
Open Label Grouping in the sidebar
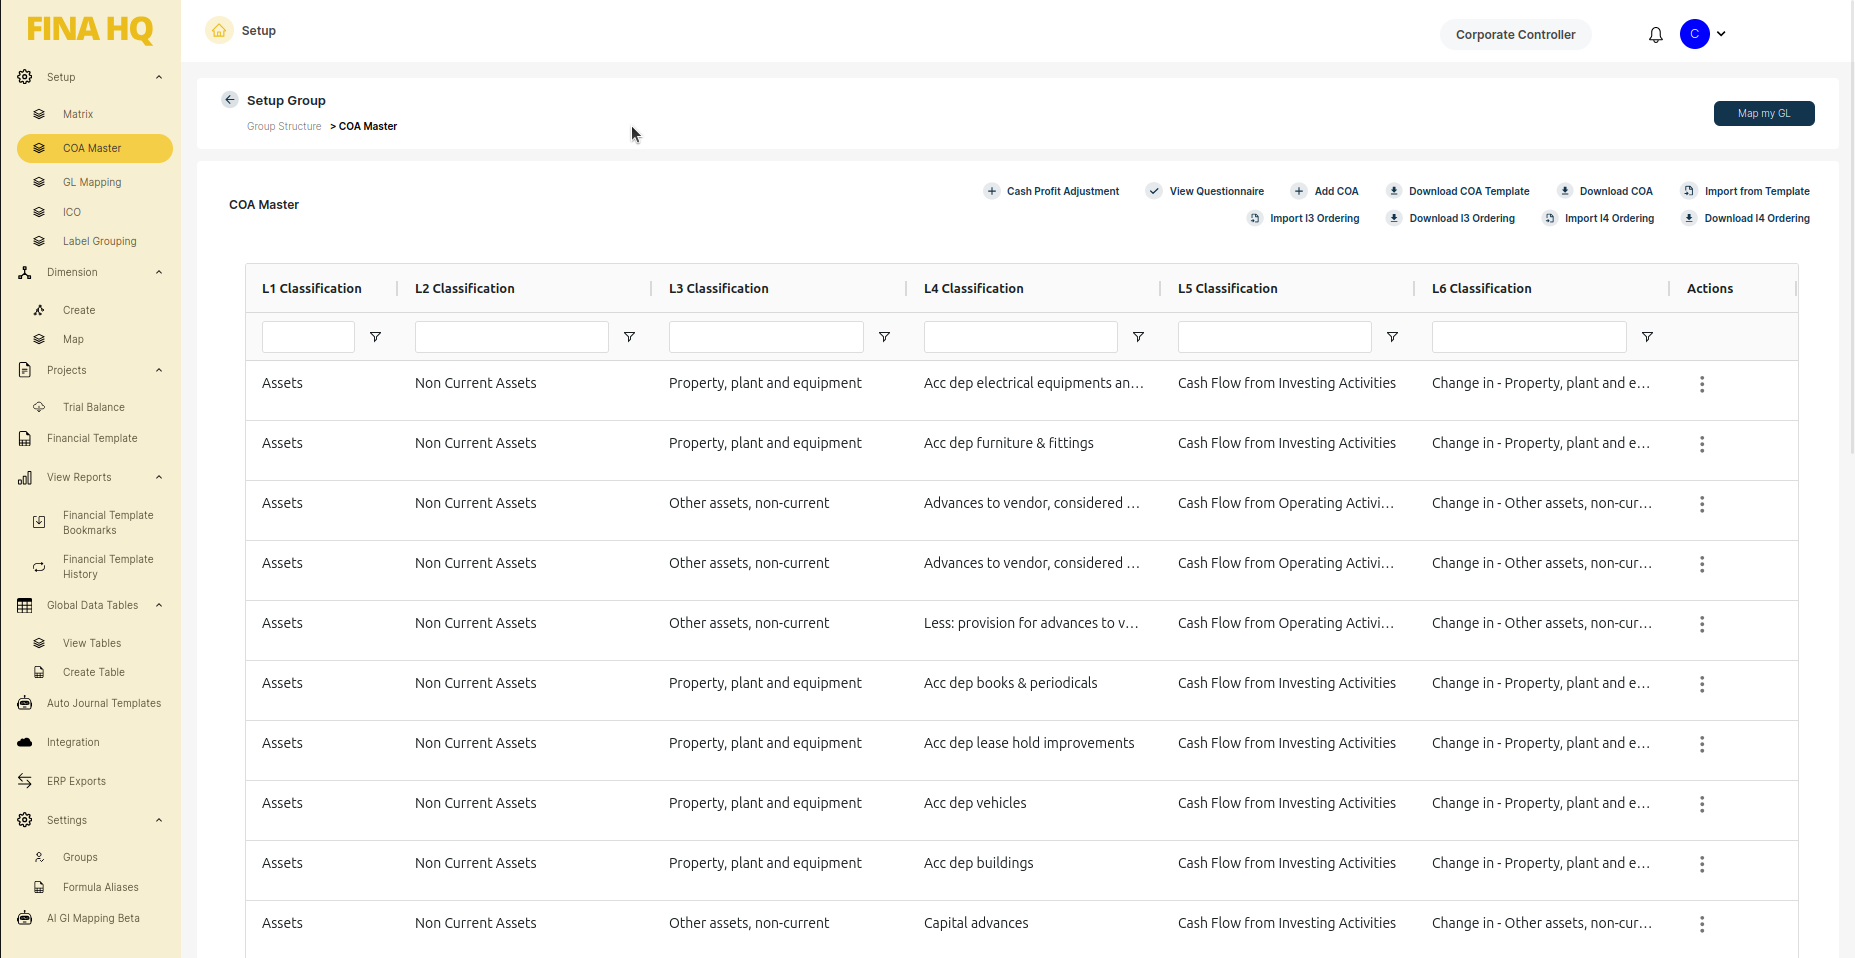(99, 241)
